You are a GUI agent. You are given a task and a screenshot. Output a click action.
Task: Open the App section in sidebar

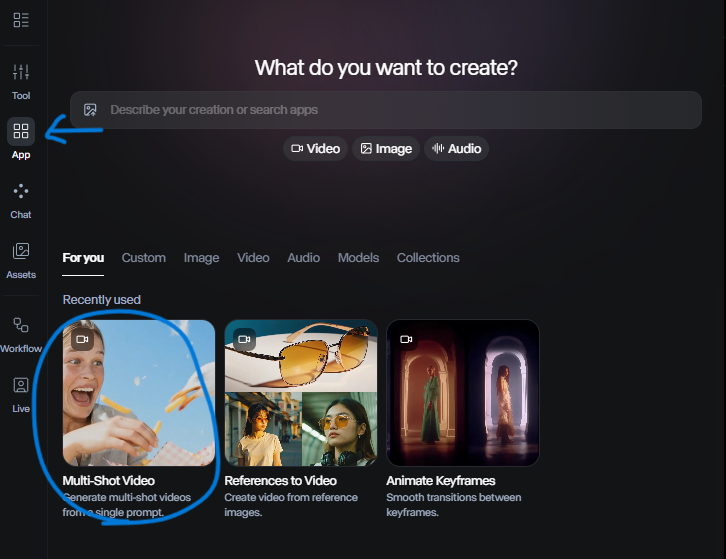[x=21, y=139]
